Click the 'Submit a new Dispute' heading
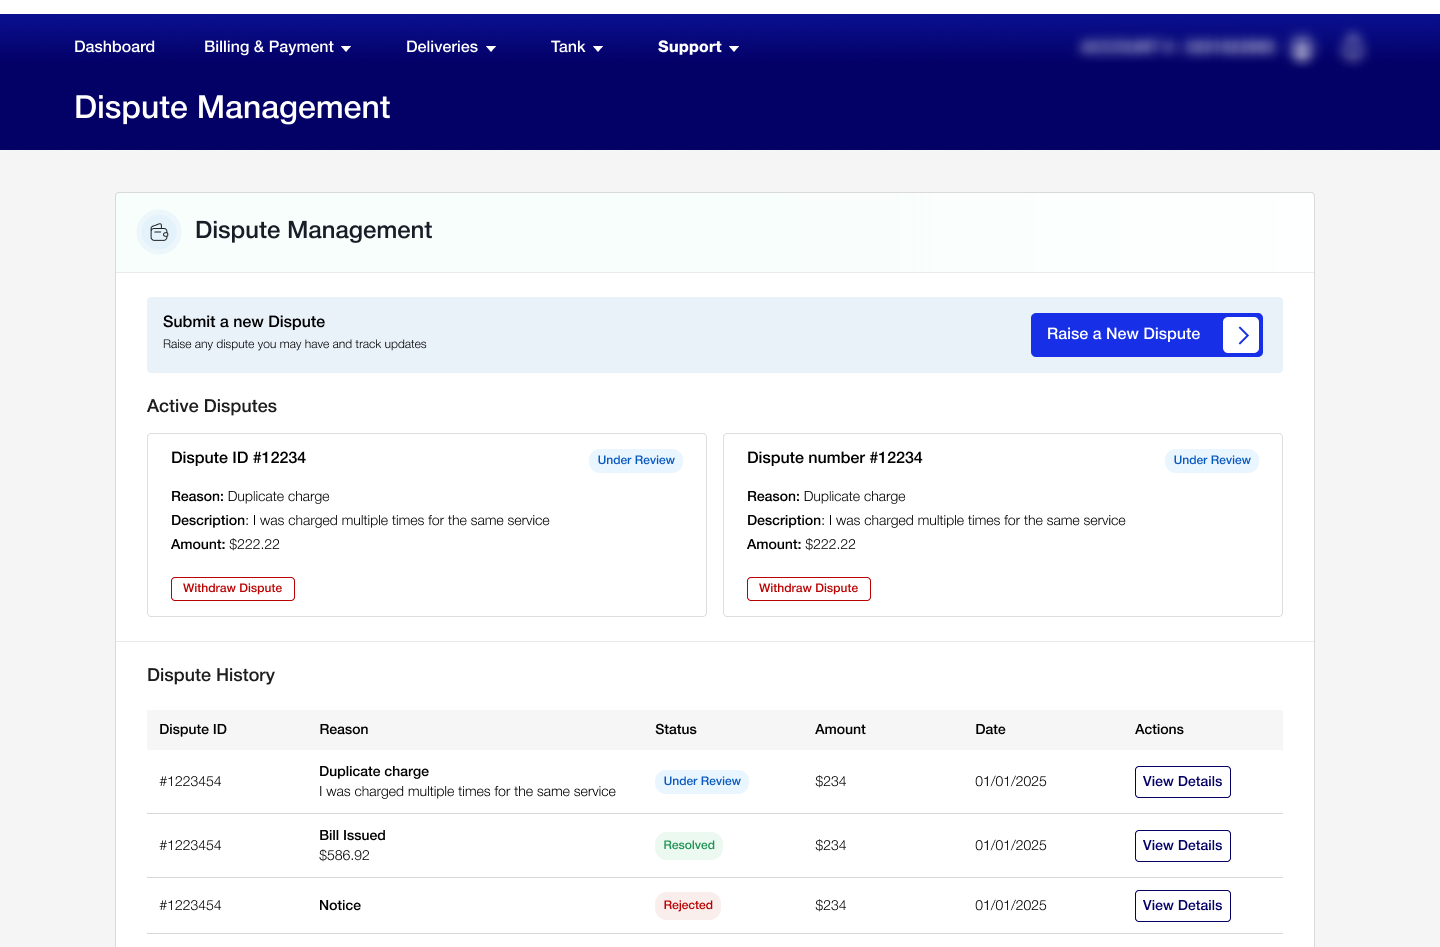This screenshot has width=1440, height=947. (244, 322)
